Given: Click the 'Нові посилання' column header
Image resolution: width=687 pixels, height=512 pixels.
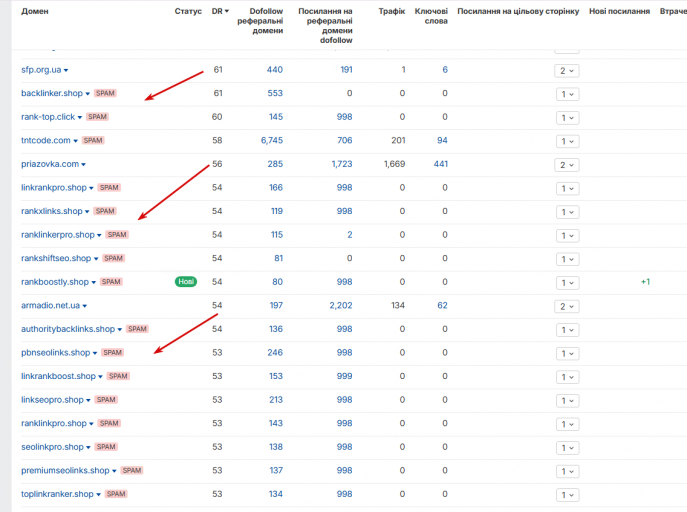Looking at the screenshot, I should pyautogui.click(x=619, y=11).
